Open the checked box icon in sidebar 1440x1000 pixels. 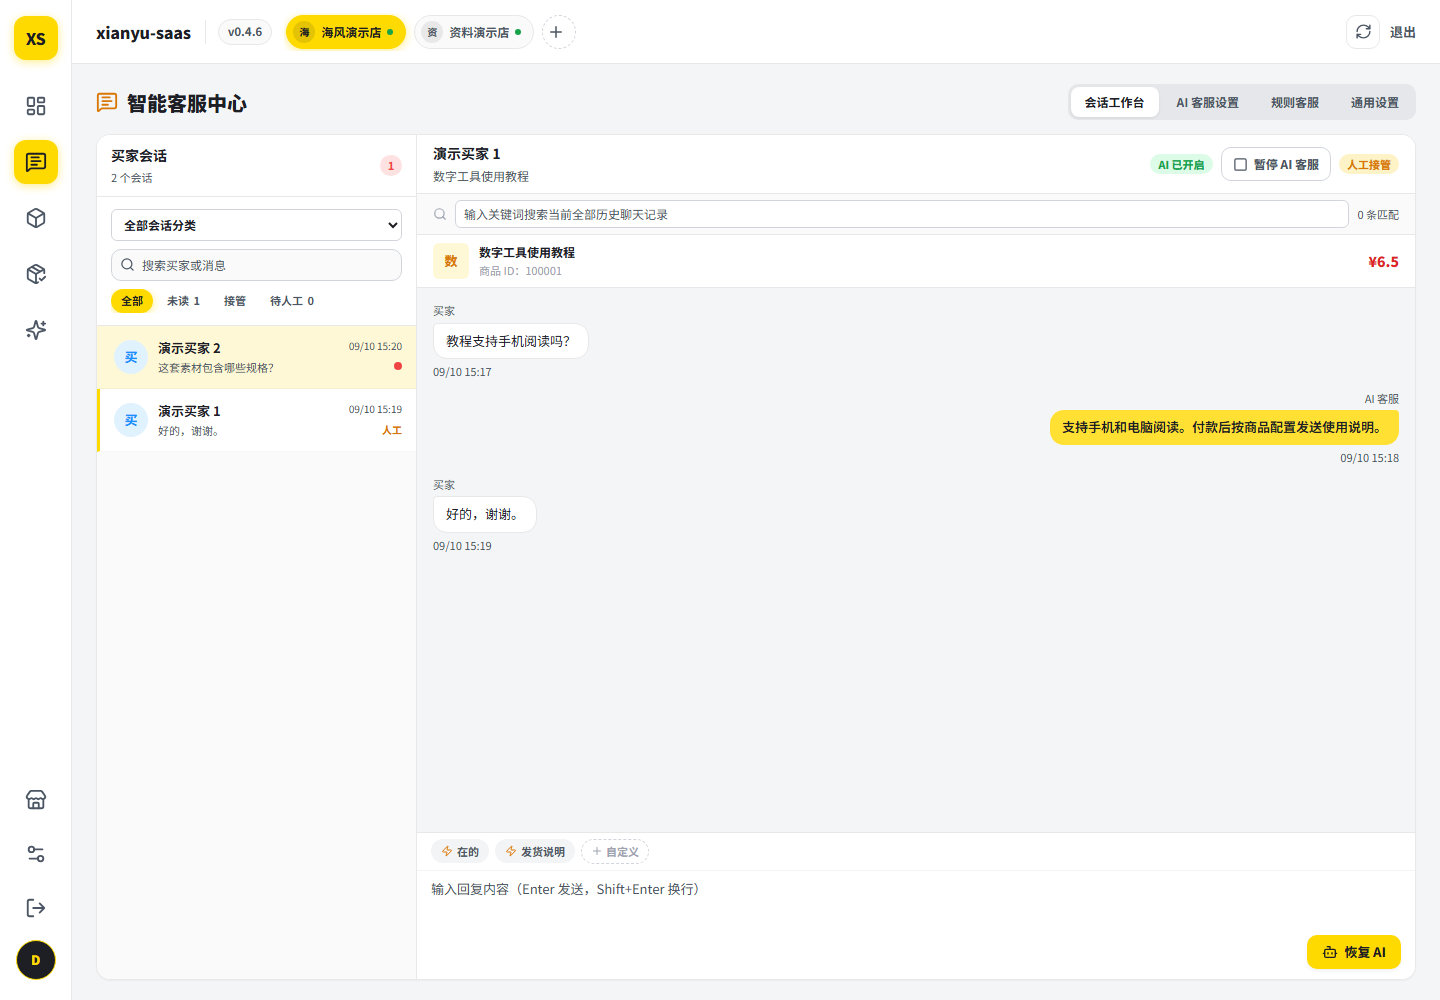(36, 274)
